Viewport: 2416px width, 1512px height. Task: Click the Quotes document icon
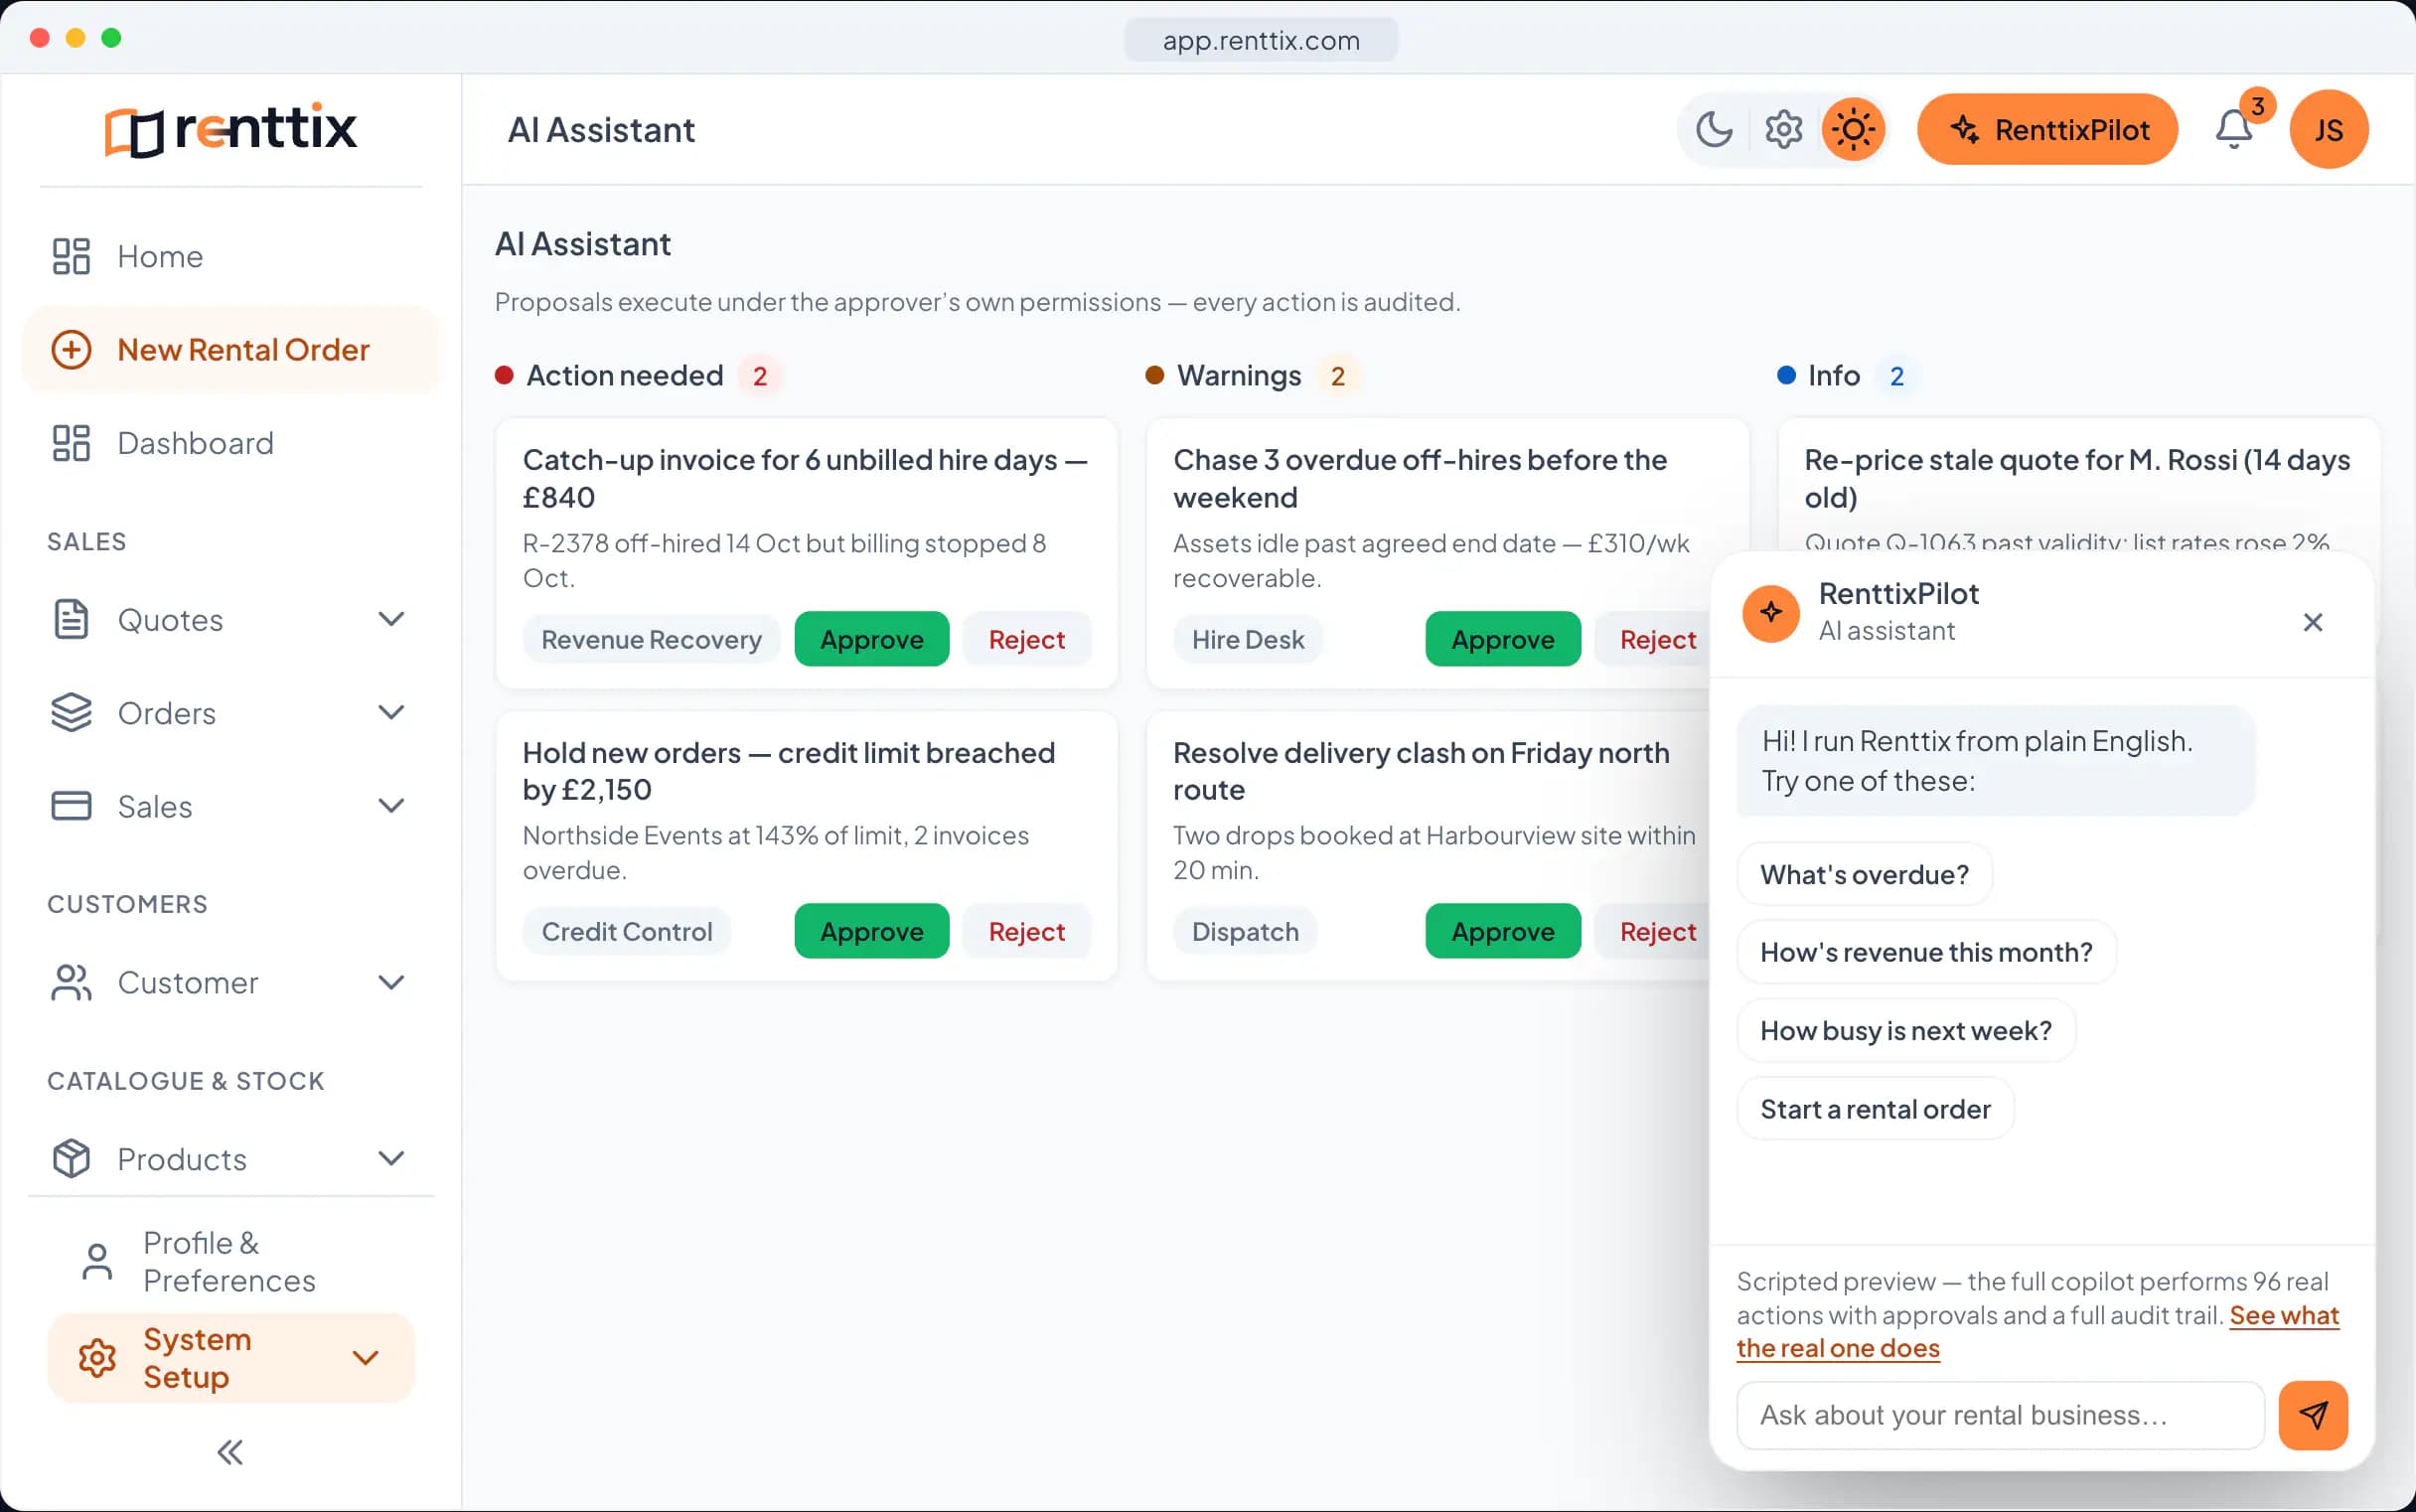click(71, 620)
